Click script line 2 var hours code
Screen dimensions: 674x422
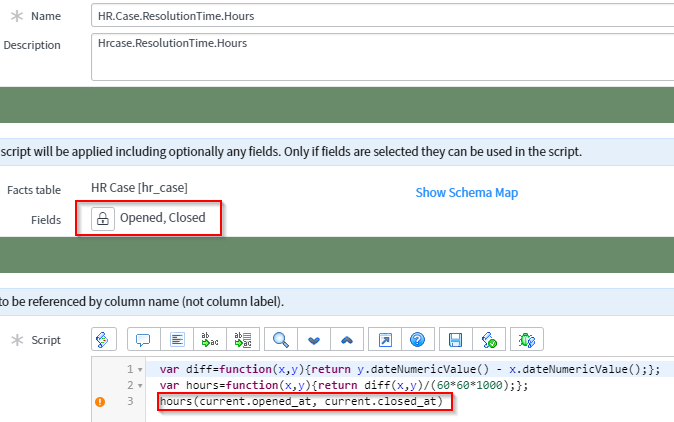click(344, 385)
